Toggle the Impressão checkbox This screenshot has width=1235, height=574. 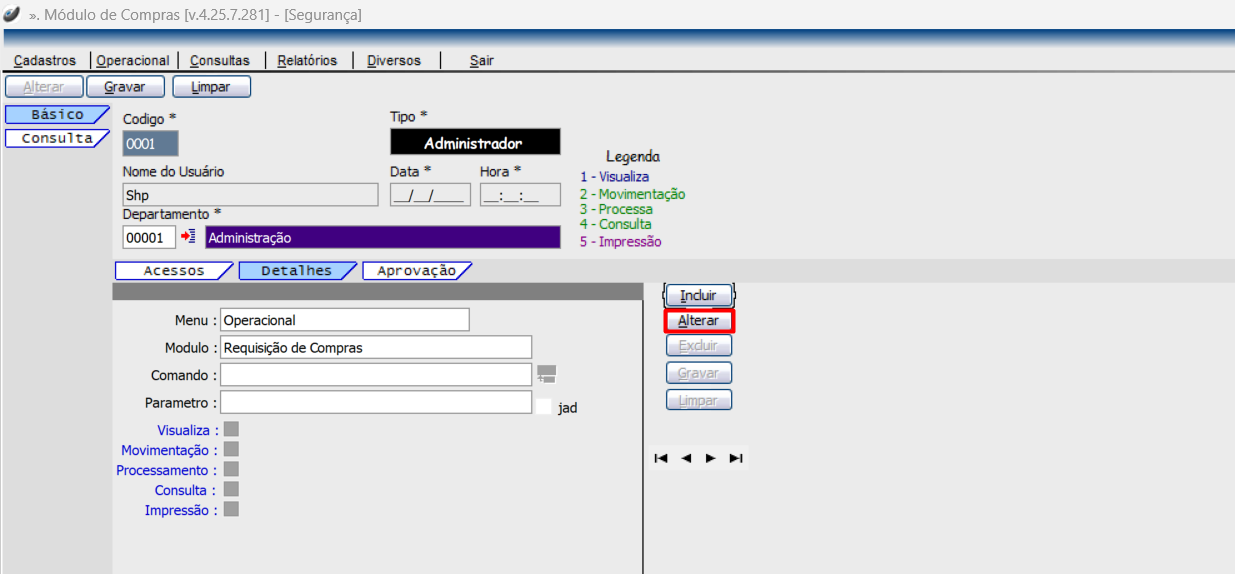pyautogui.click(x=231, y=509)
